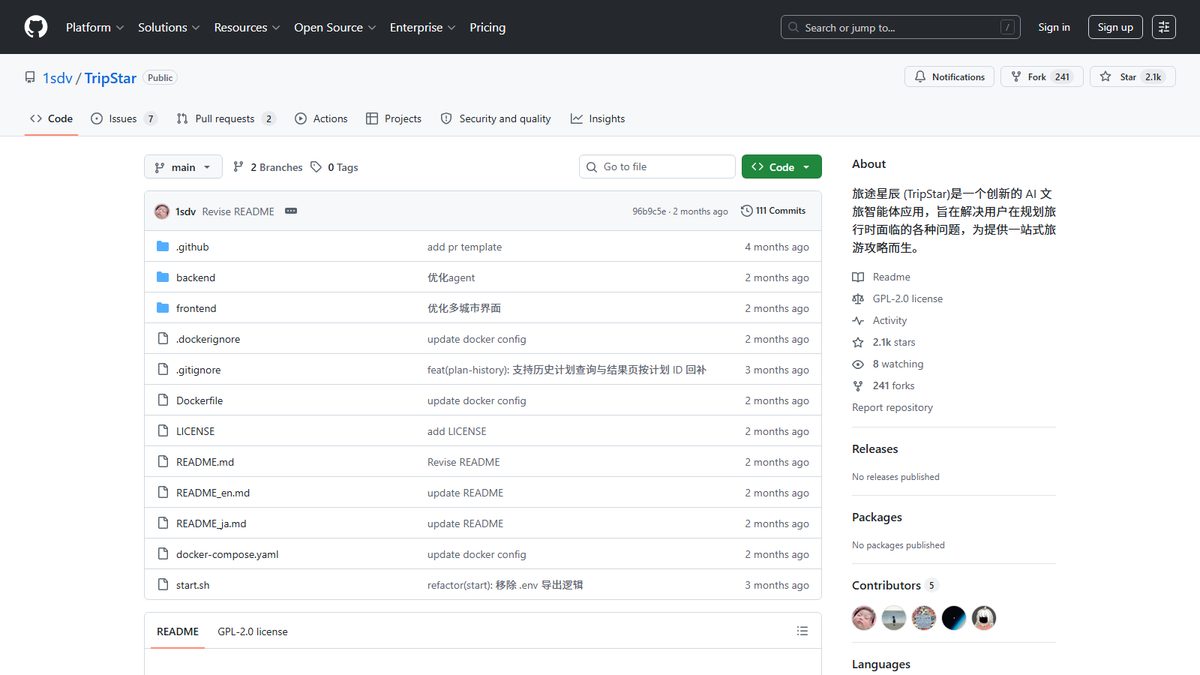Viewport: 1200px width, 675px height.
Task: Open the .gitignore file
Action: [198, 370]
